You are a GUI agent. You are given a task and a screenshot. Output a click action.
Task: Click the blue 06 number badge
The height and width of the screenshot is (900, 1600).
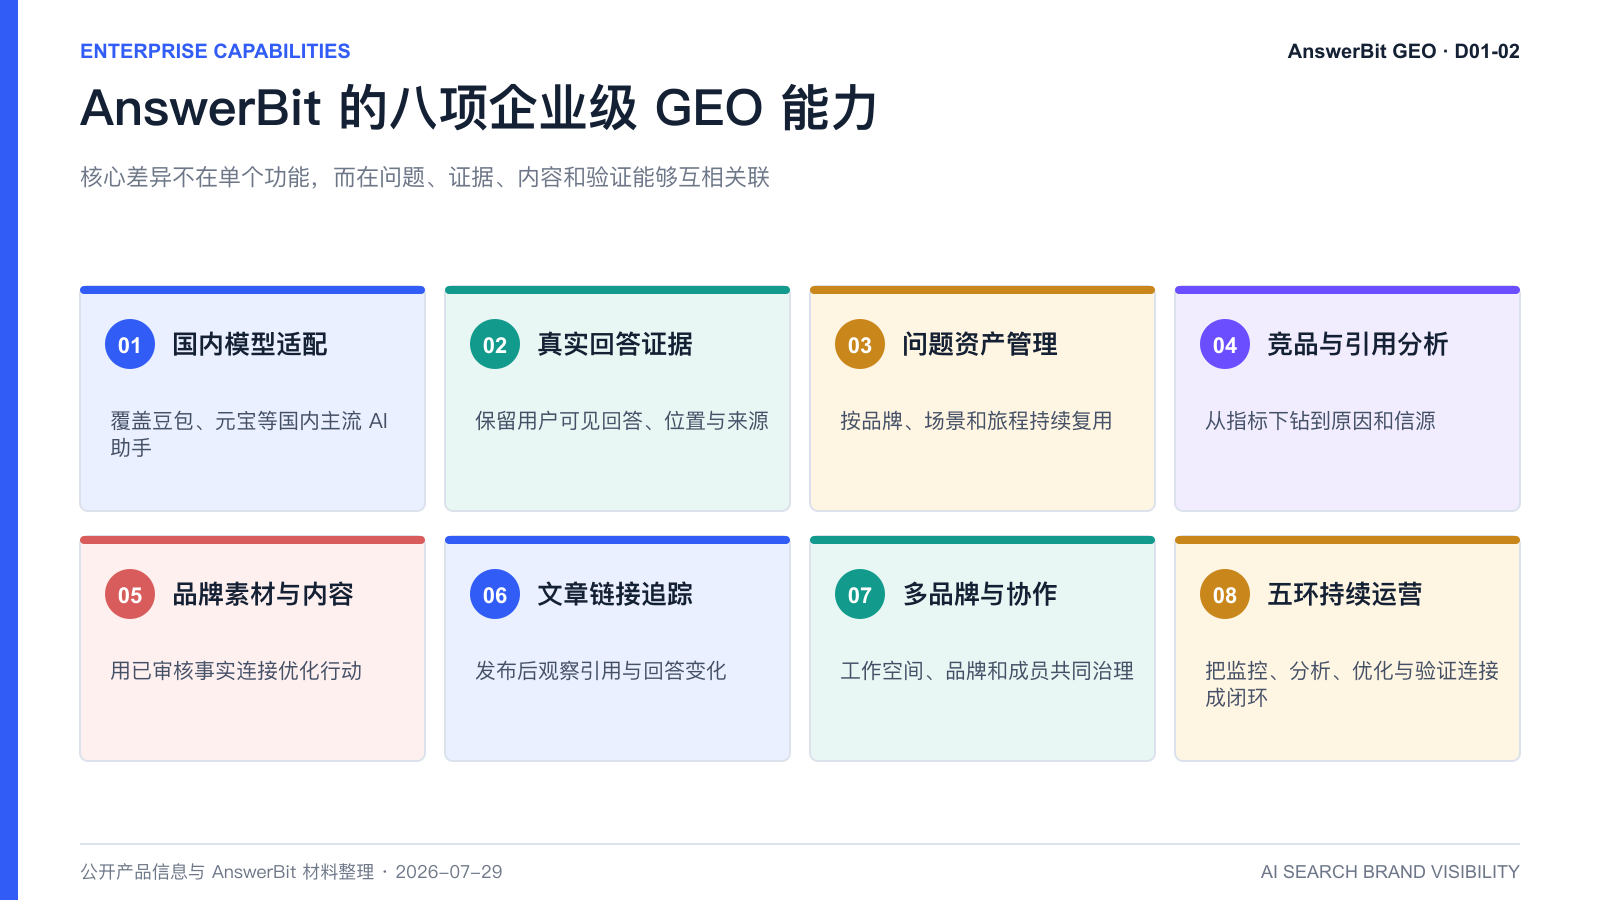495,594
